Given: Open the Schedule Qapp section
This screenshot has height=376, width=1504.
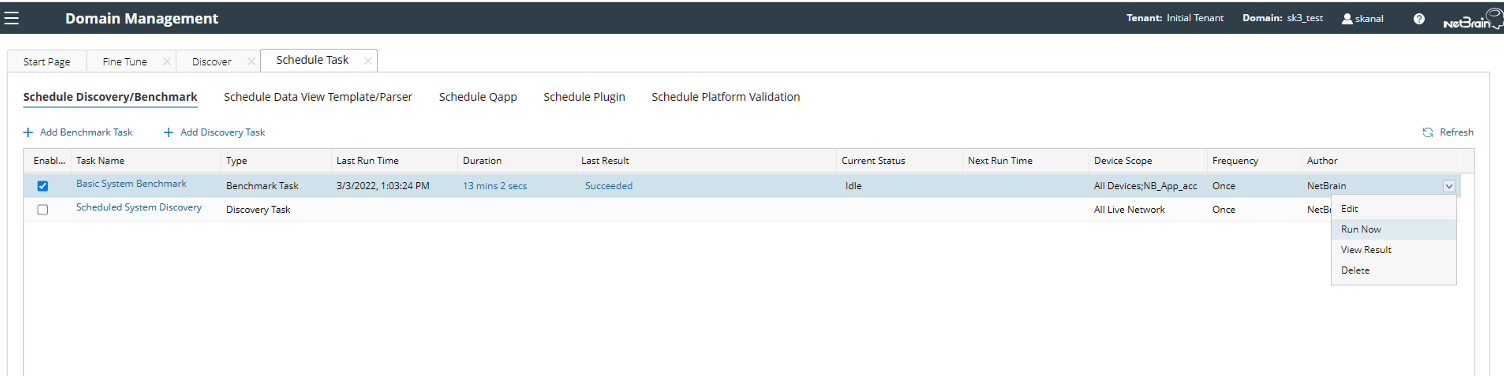Looking at the screenshot, I should [x=478, y=97].
